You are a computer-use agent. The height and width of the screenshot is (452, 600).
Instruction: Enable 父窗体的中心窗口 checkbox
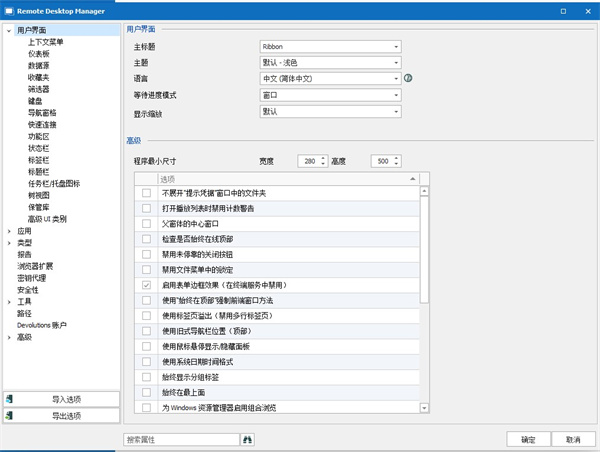coord(146,224)
